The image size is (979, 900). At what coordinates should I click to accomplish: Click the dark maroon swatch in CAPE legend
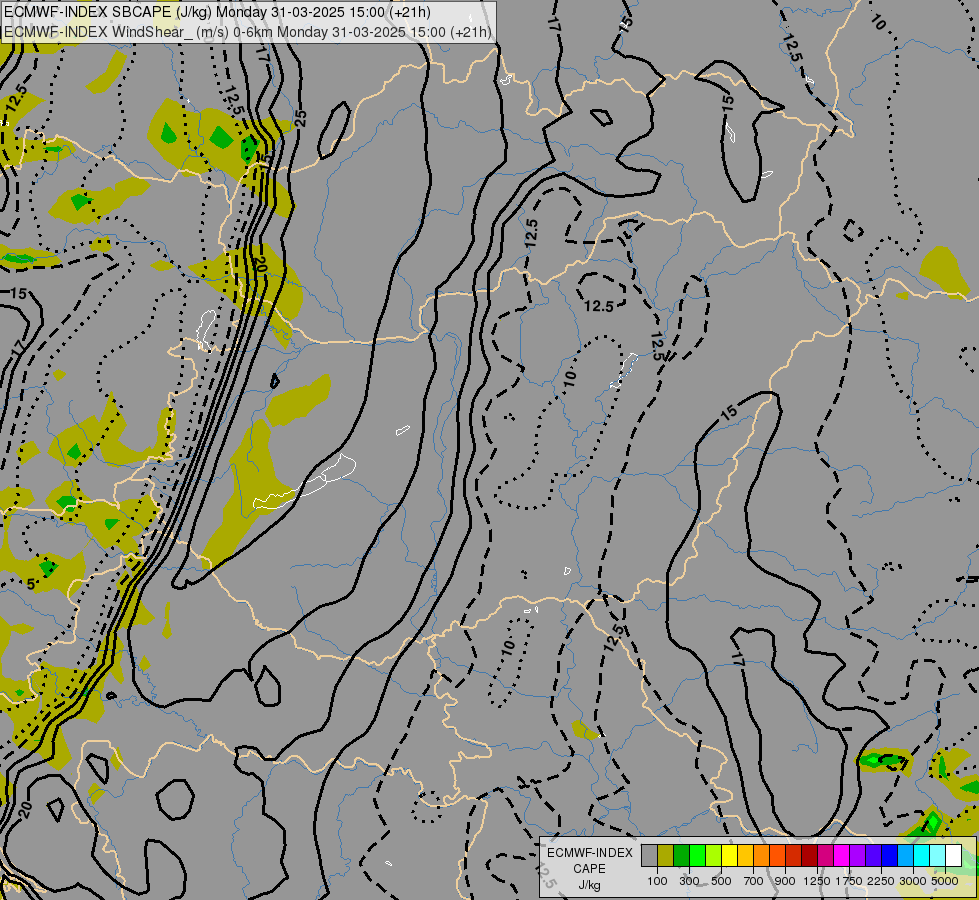tap(810, 856)
